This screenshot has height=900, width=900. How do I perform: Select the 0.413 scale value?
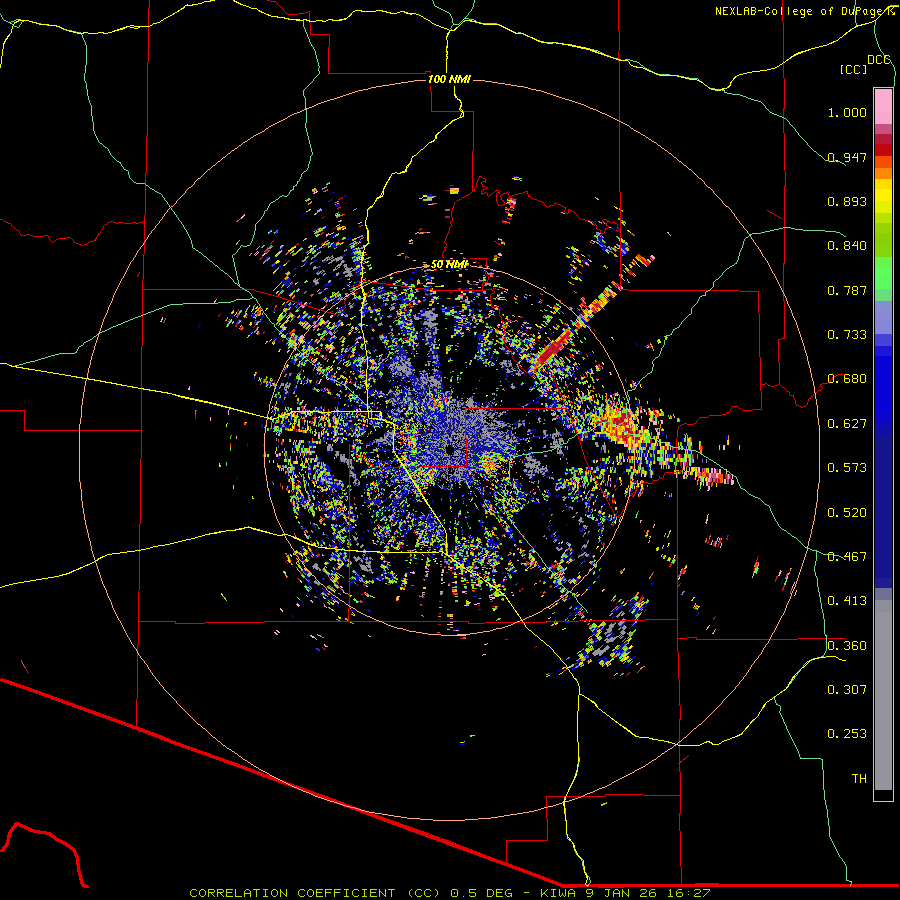847,601
